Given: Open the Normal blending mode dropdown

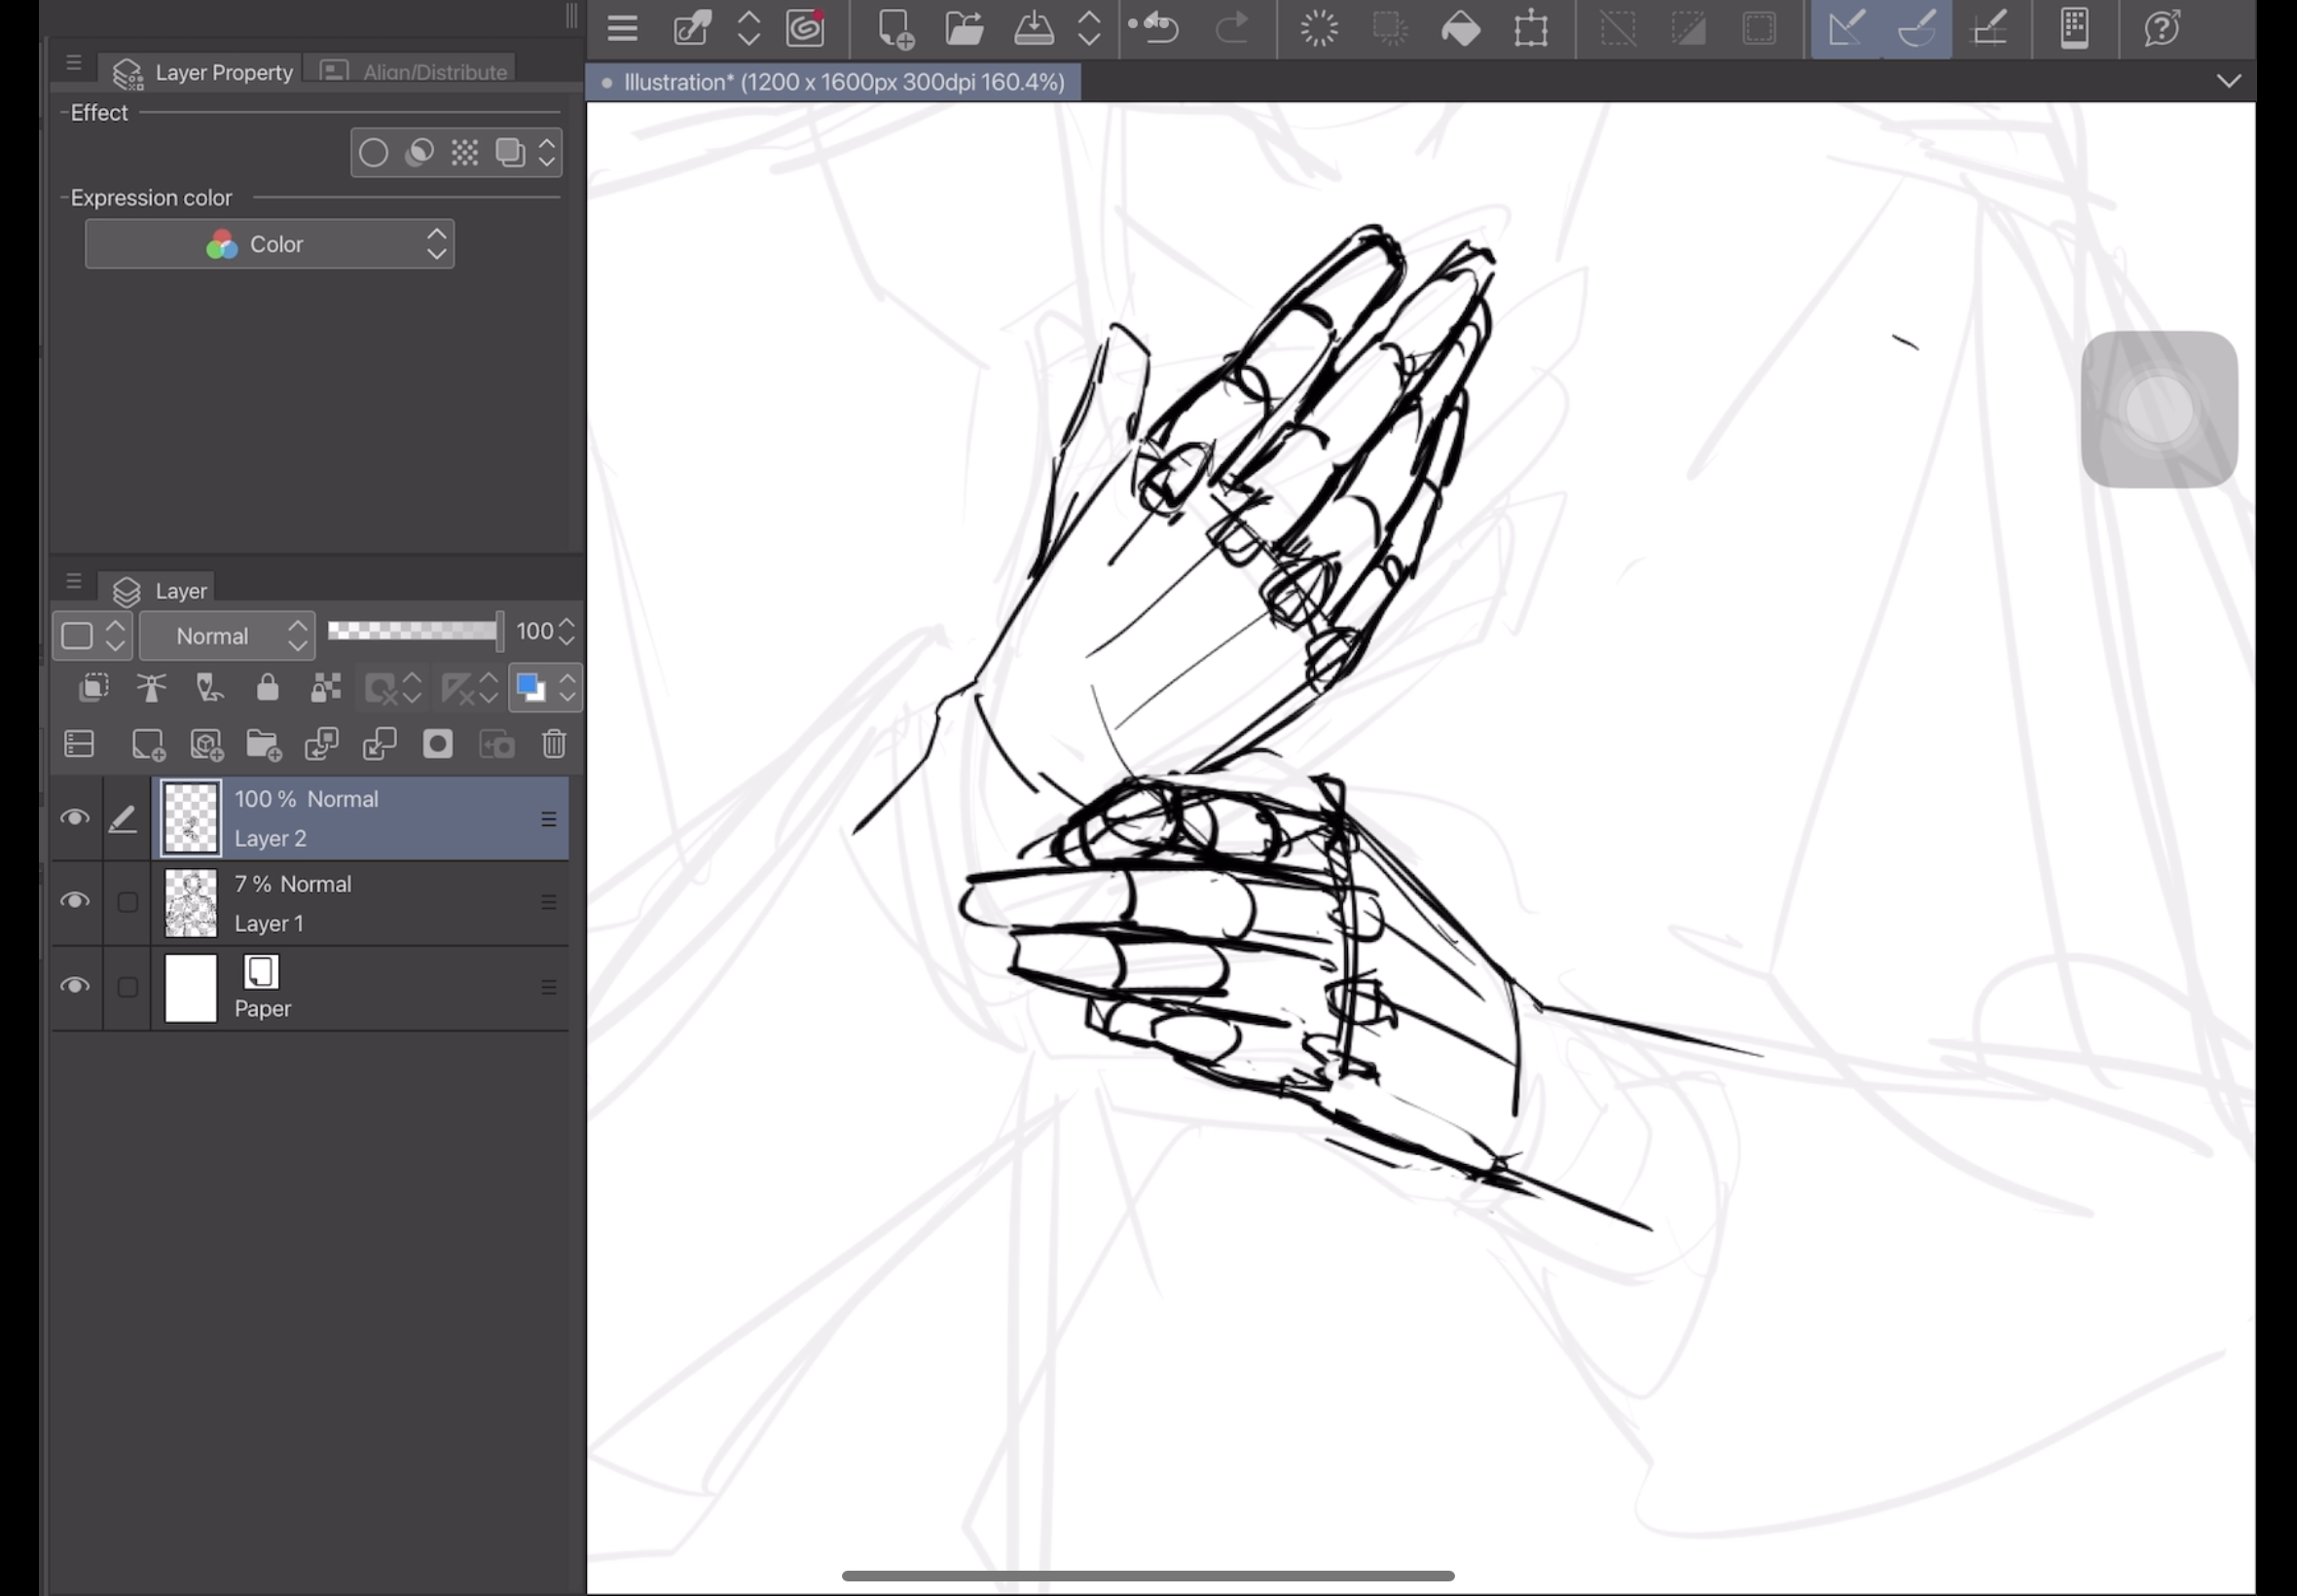Looking at the screenshot, I should 227,636.
